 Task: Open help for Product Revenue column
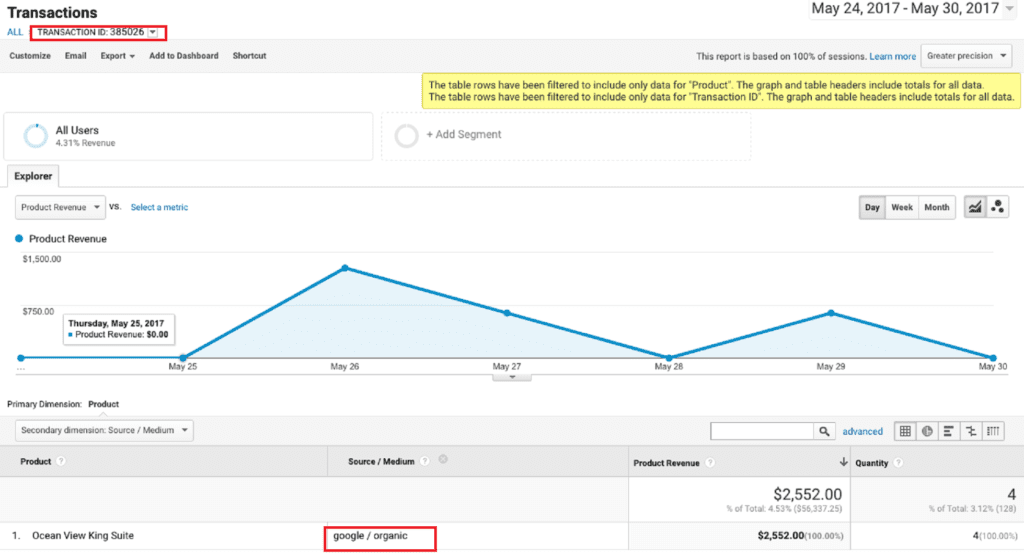point(710,463)
